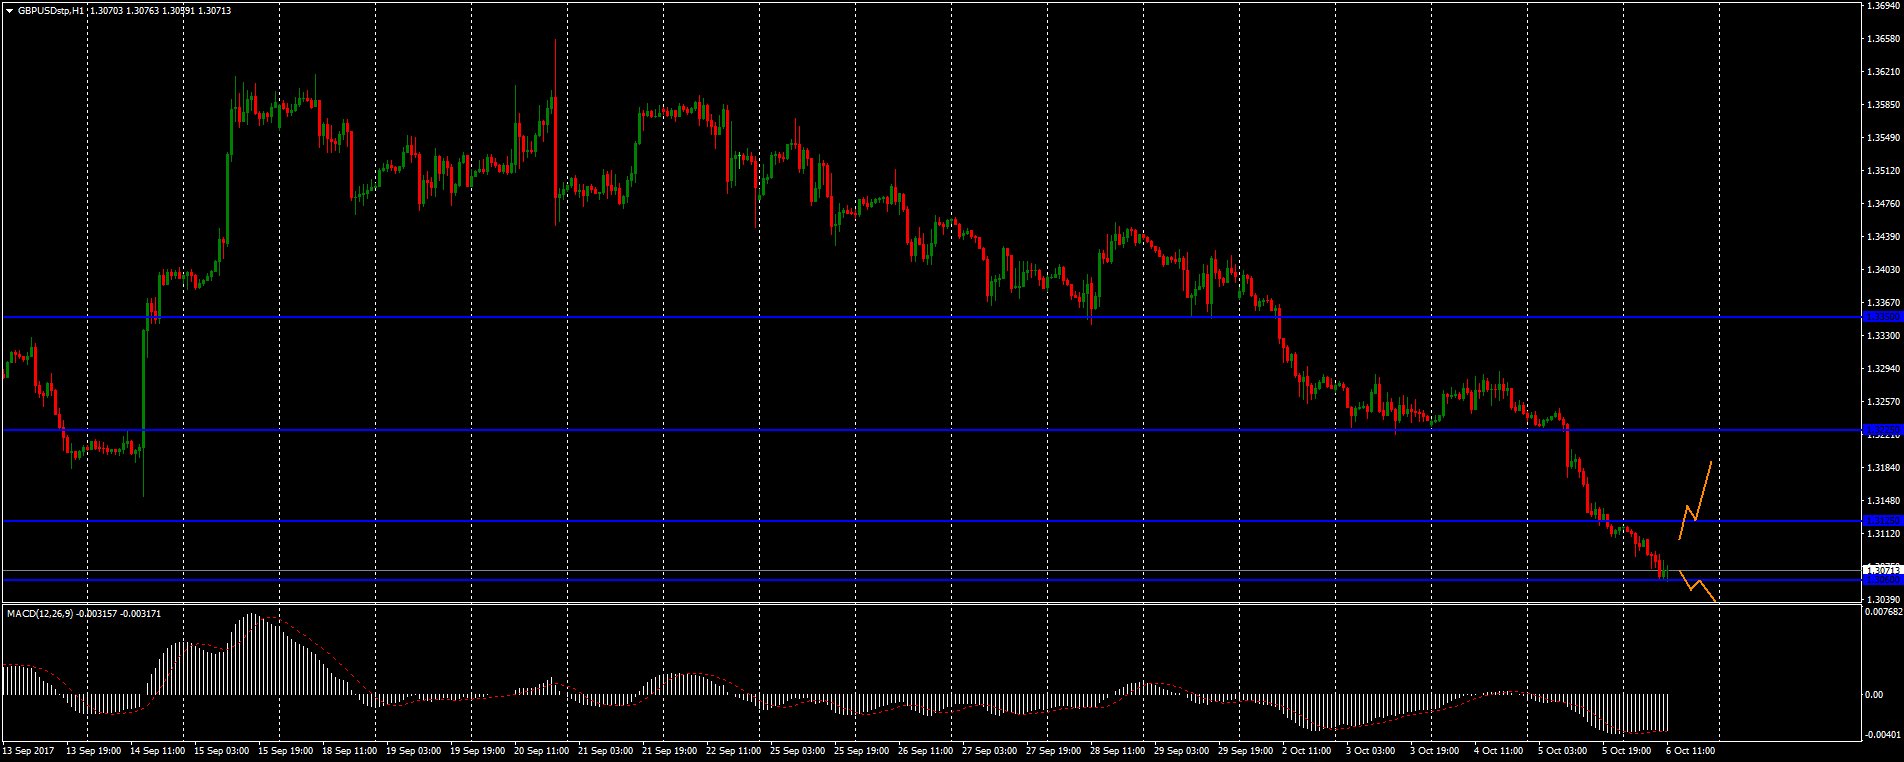Click the 1.34390 price scale label
The image size is (1904, 762).
[x=1885, y=237]
